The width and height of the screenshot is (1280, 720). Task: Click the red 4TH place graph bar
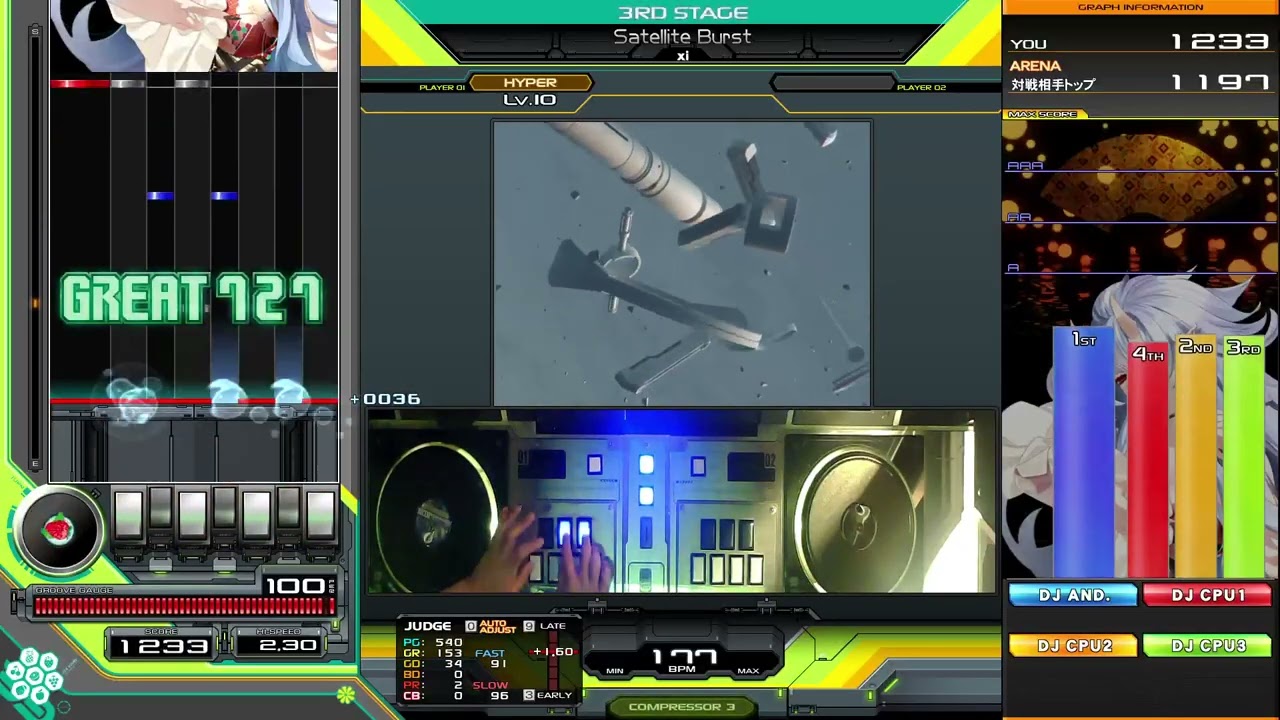1147,460
